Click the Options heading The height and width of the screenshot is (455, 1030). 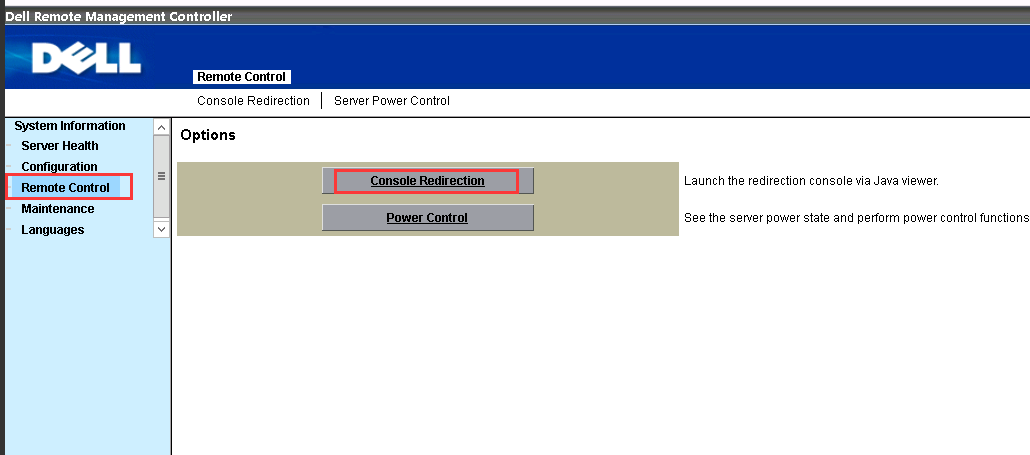point(208,135)
